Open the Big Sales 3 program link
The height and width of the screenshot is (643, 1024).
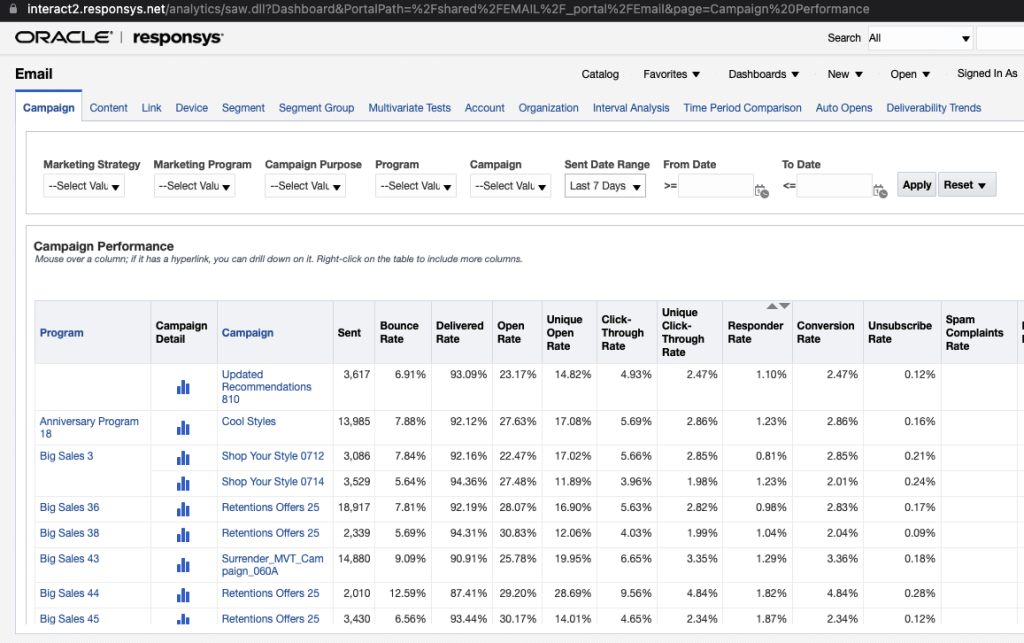pyautogui.click(x=67, y=456)
